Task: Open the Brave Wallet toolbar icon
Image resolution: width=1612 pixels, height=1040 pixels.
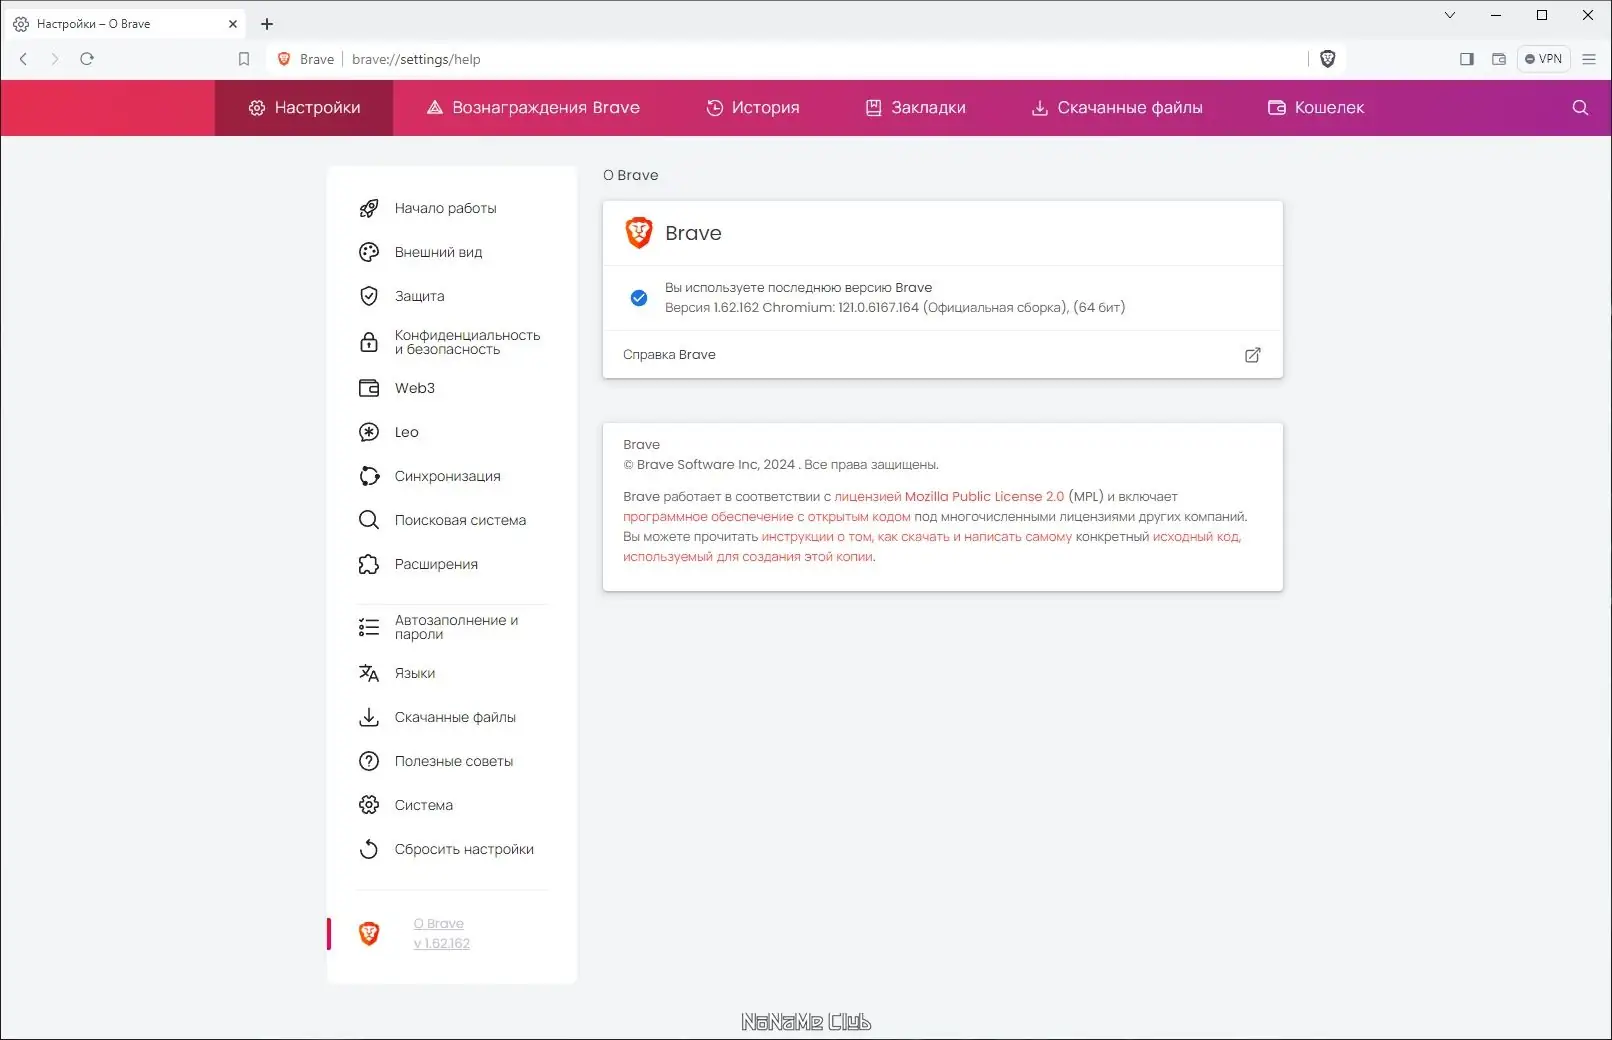Action: click(1499, 59)
